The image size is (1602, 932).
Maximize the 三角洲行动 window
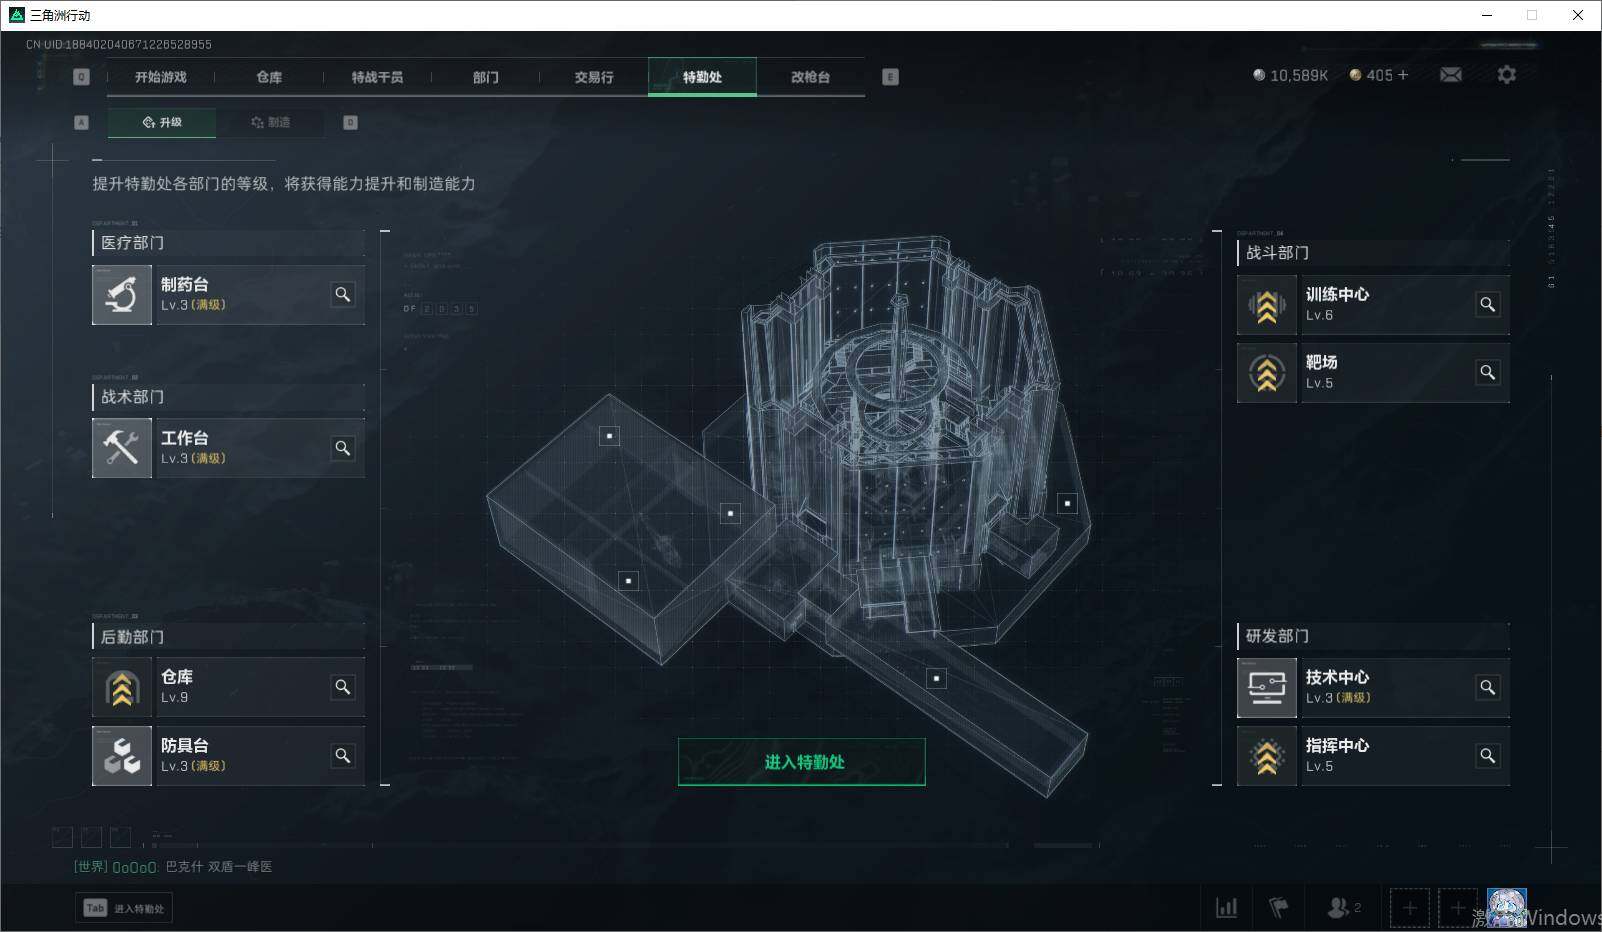pos(1532,15)
